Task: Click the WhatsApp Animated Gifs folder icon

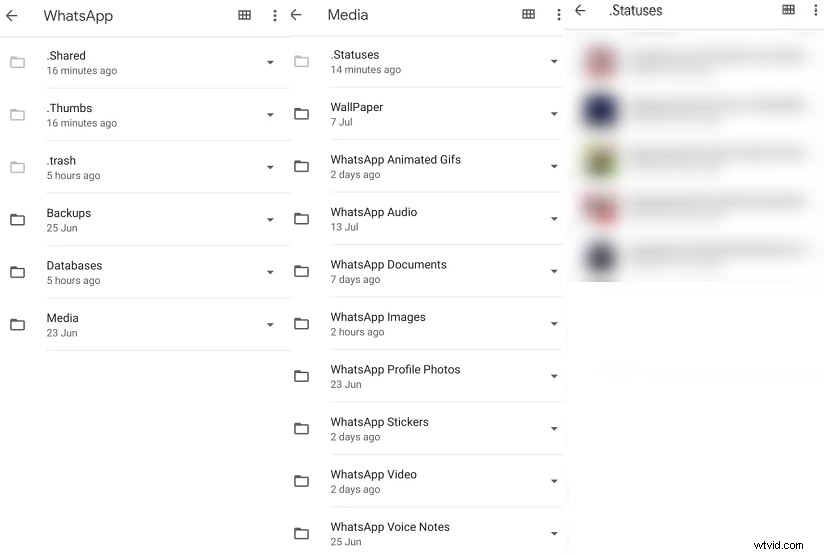Action: point(301,166)
